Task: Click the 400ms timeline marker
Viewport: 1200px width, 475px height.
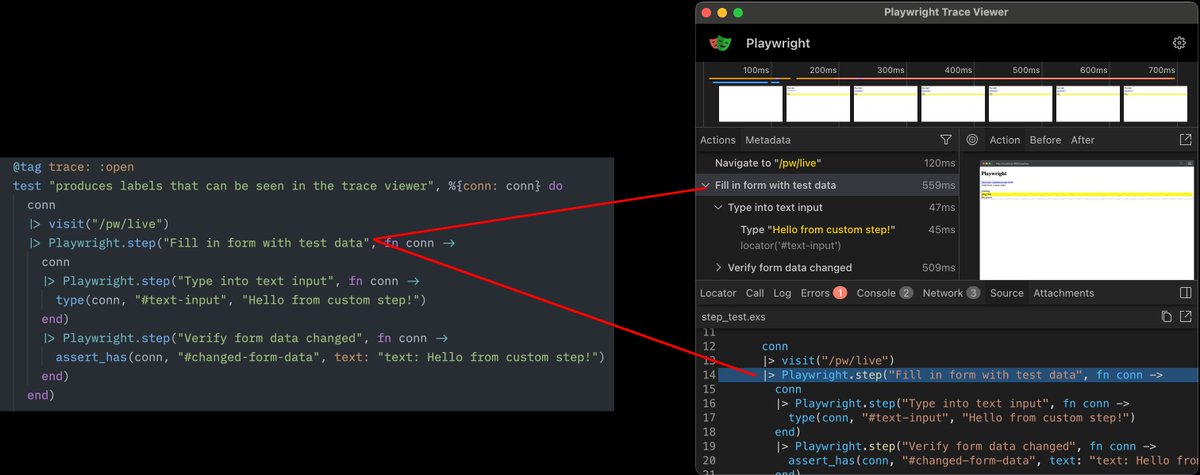Action: [958, 71]
